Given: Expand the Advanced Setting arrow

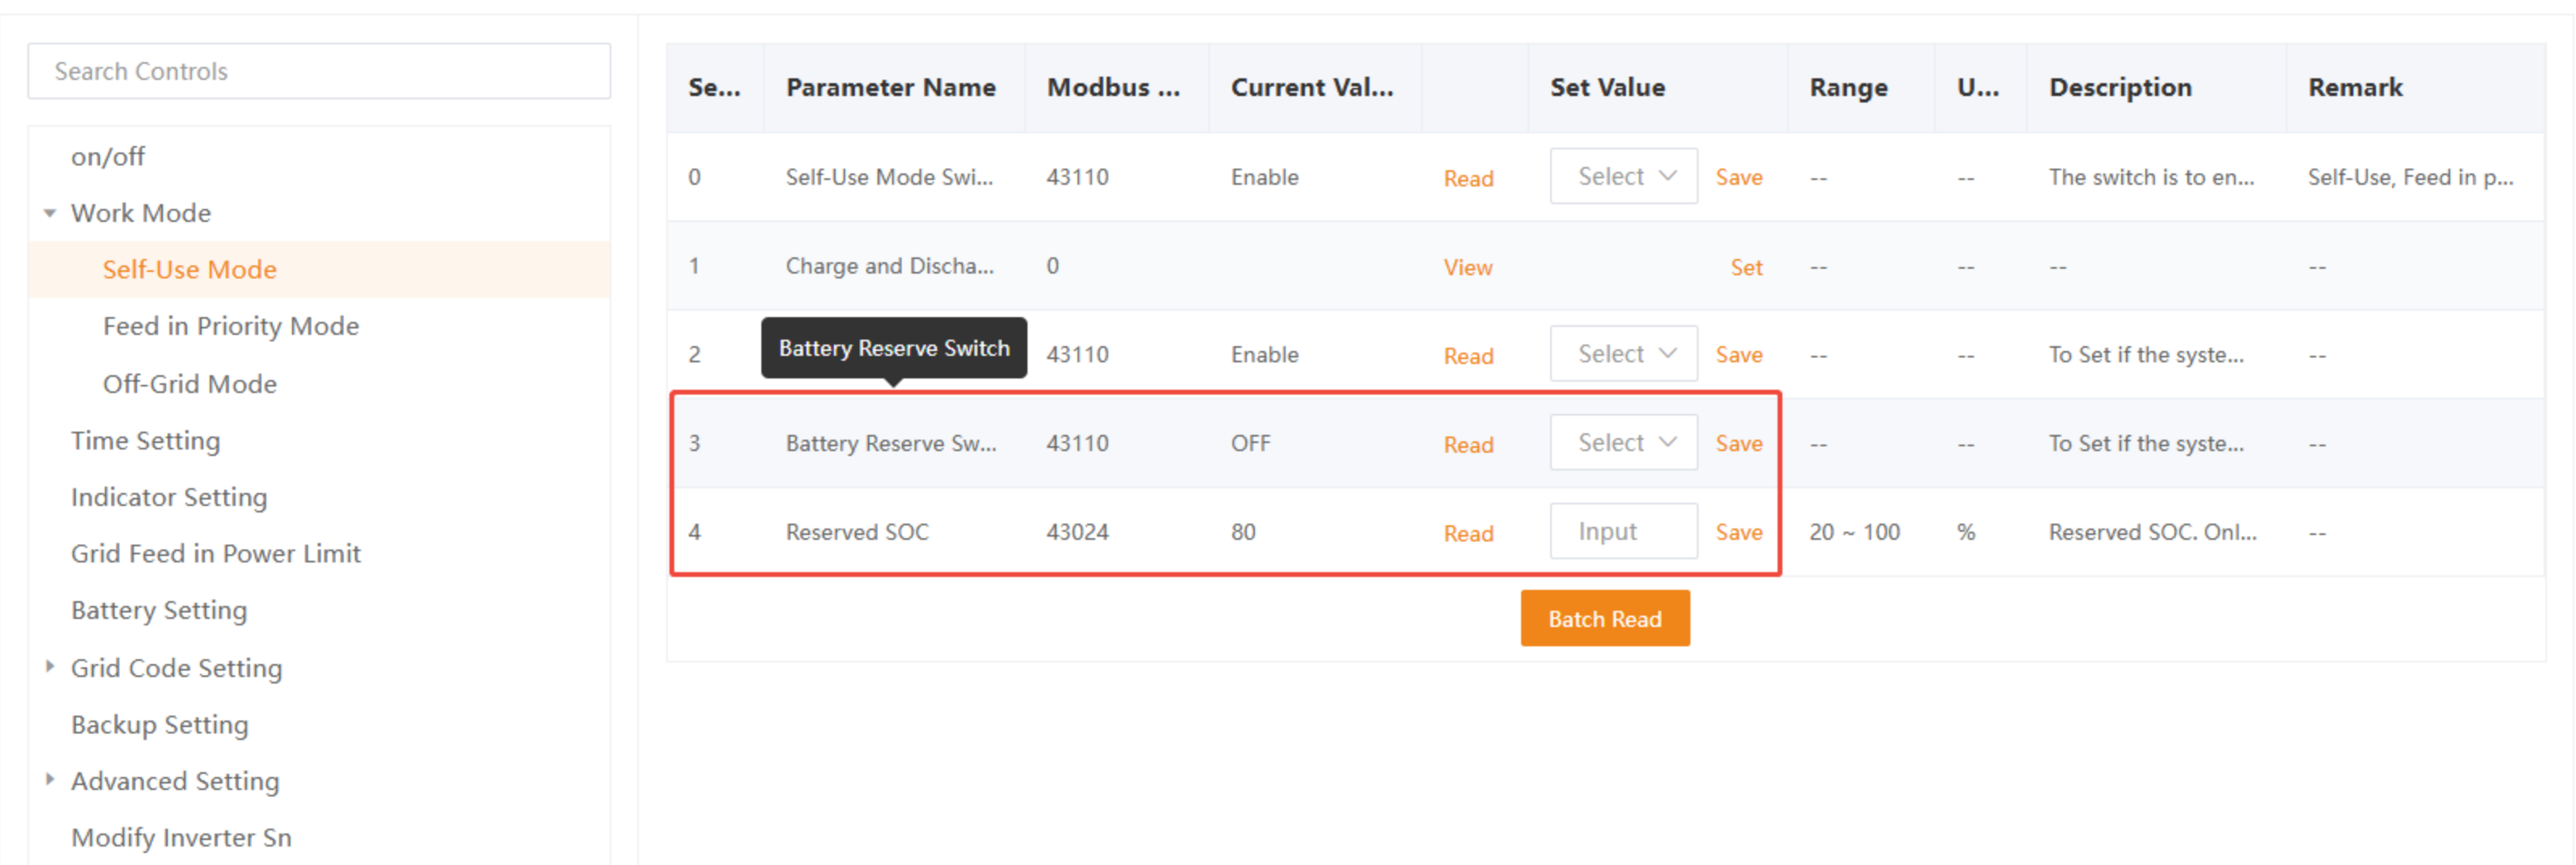Looking at the screenshot, I should point(50,780).
